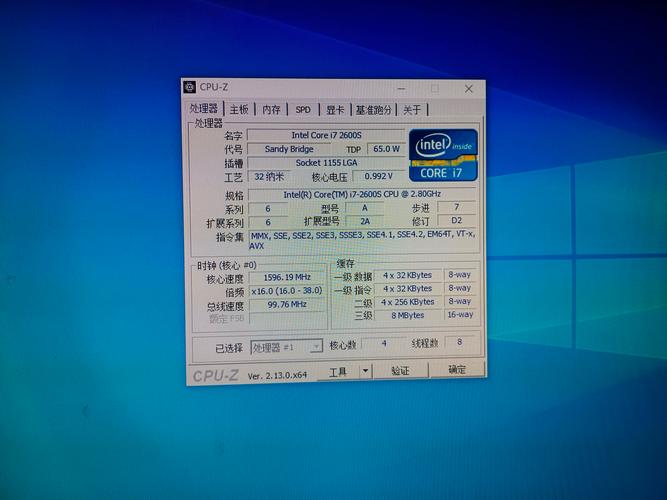Click the version text Ver. 2.13.0.x64
This screenshot has height=500, width=667.
click(x=277, y=376)
